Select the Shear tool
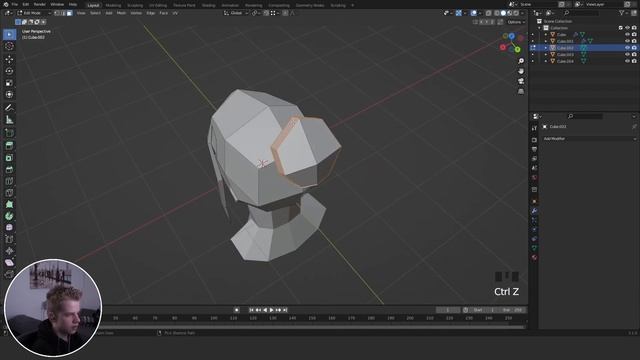This screenshot has width=640, height=360. (9, 262)
